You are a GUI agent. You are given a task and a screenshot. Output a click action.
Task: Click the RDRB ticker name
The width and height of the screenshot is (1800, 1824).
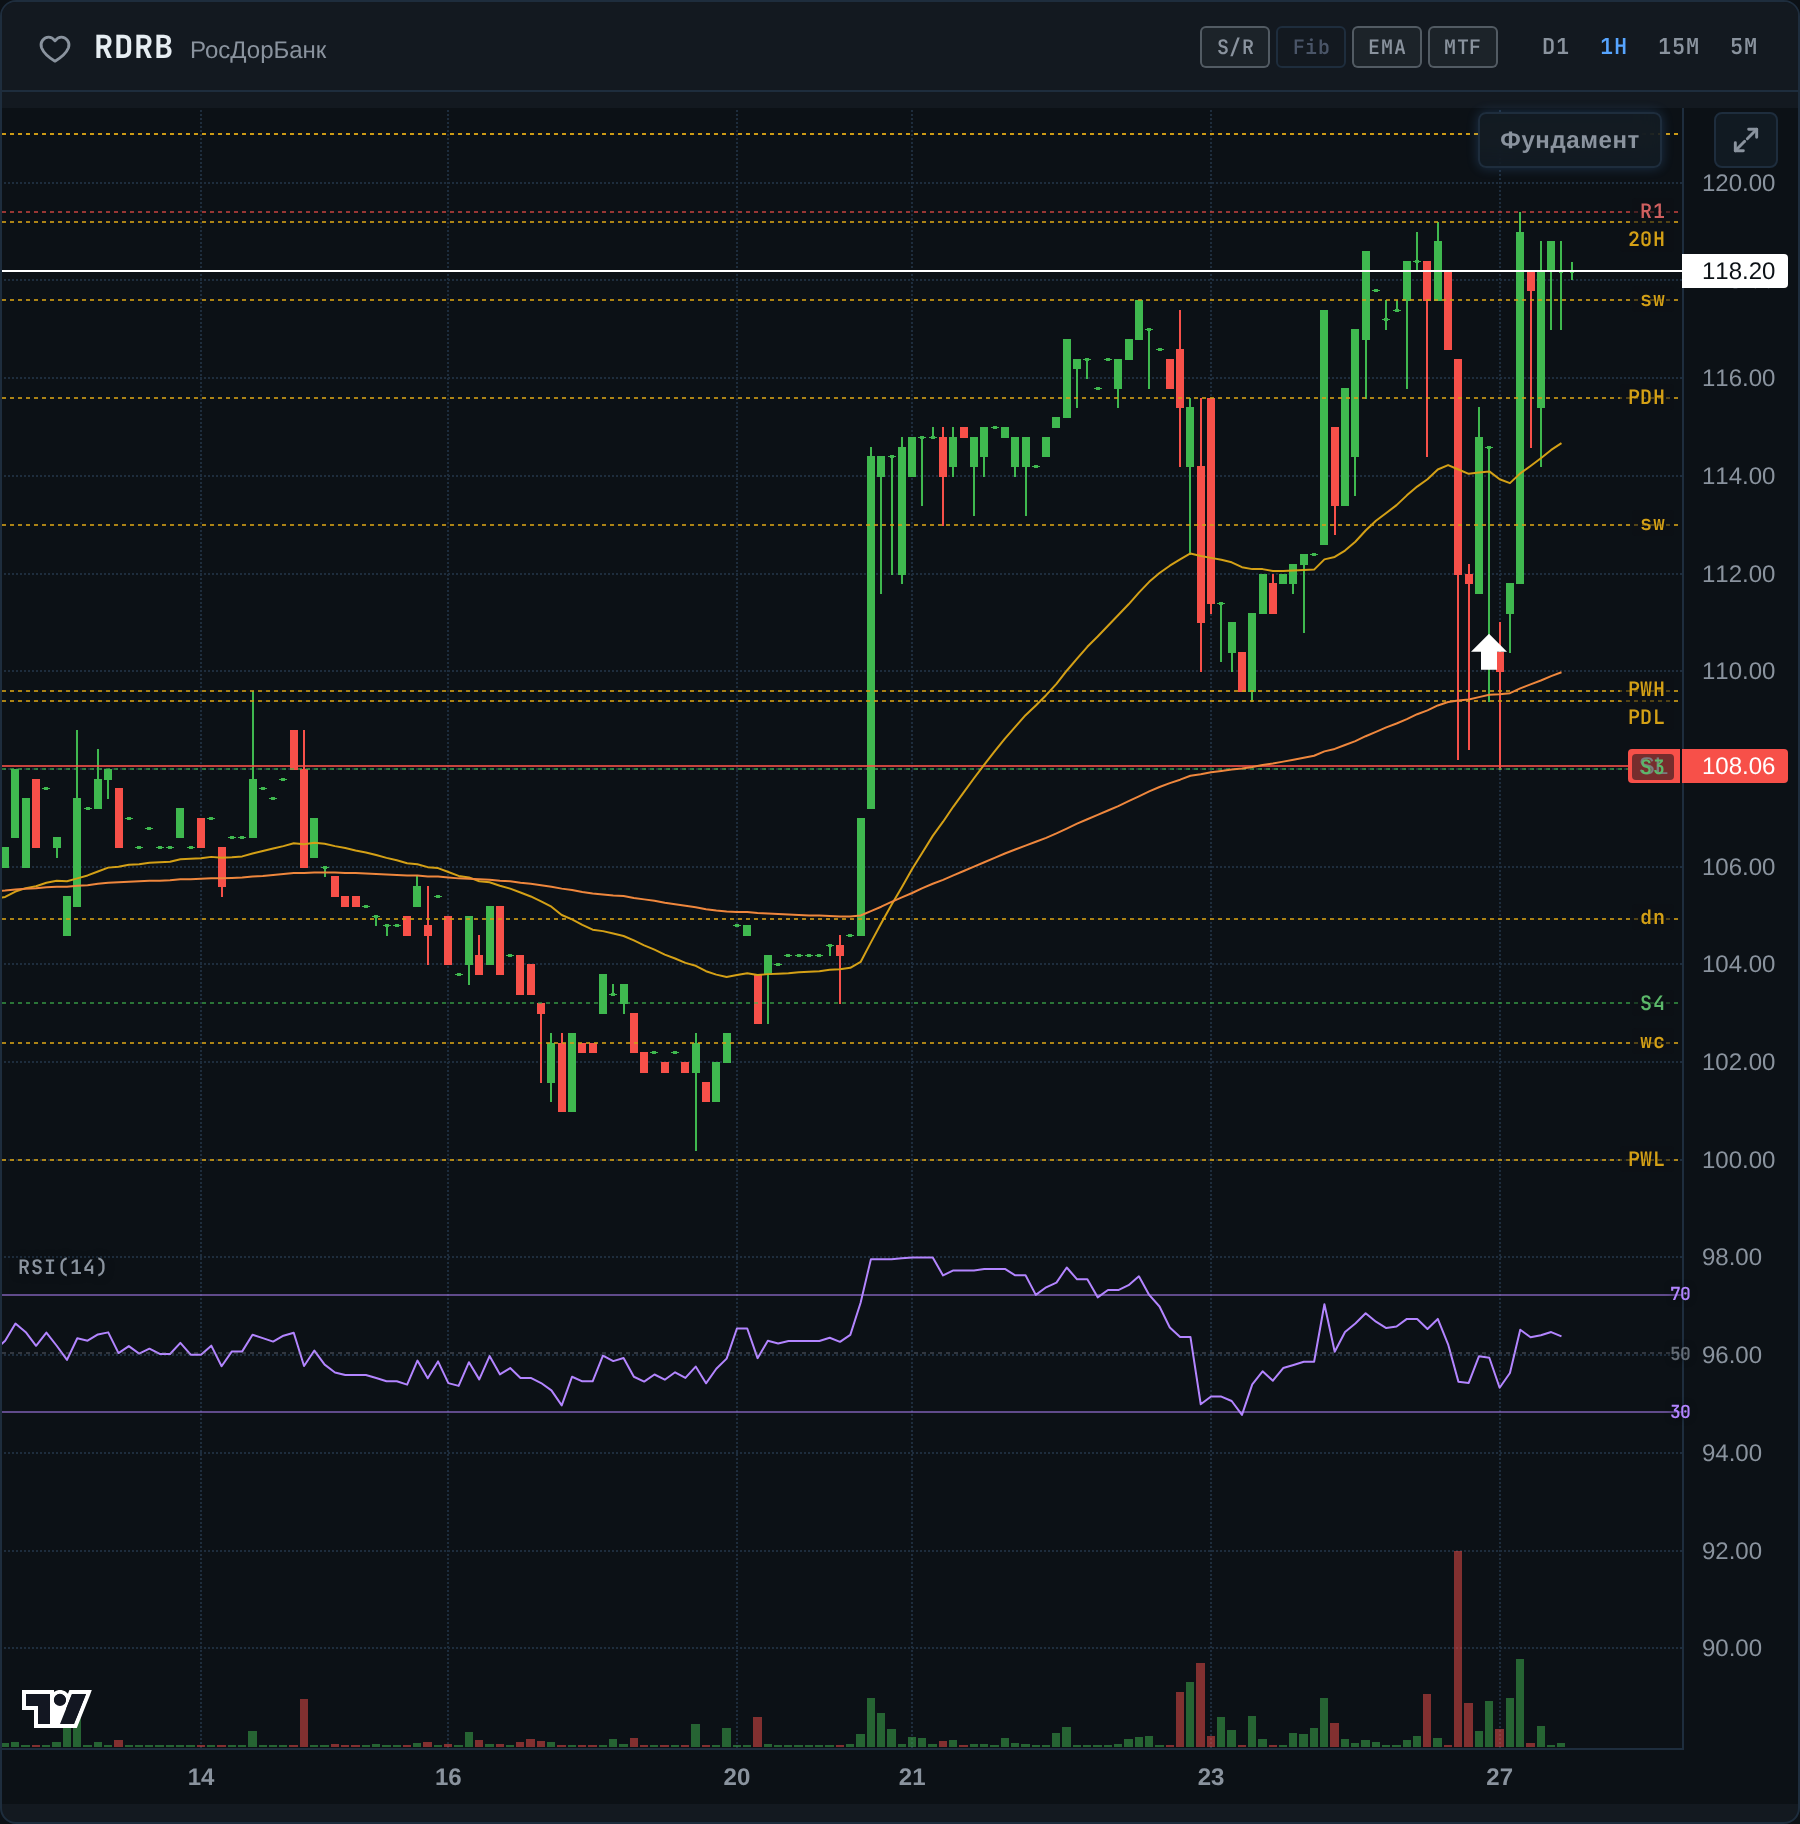click(134, 47)
